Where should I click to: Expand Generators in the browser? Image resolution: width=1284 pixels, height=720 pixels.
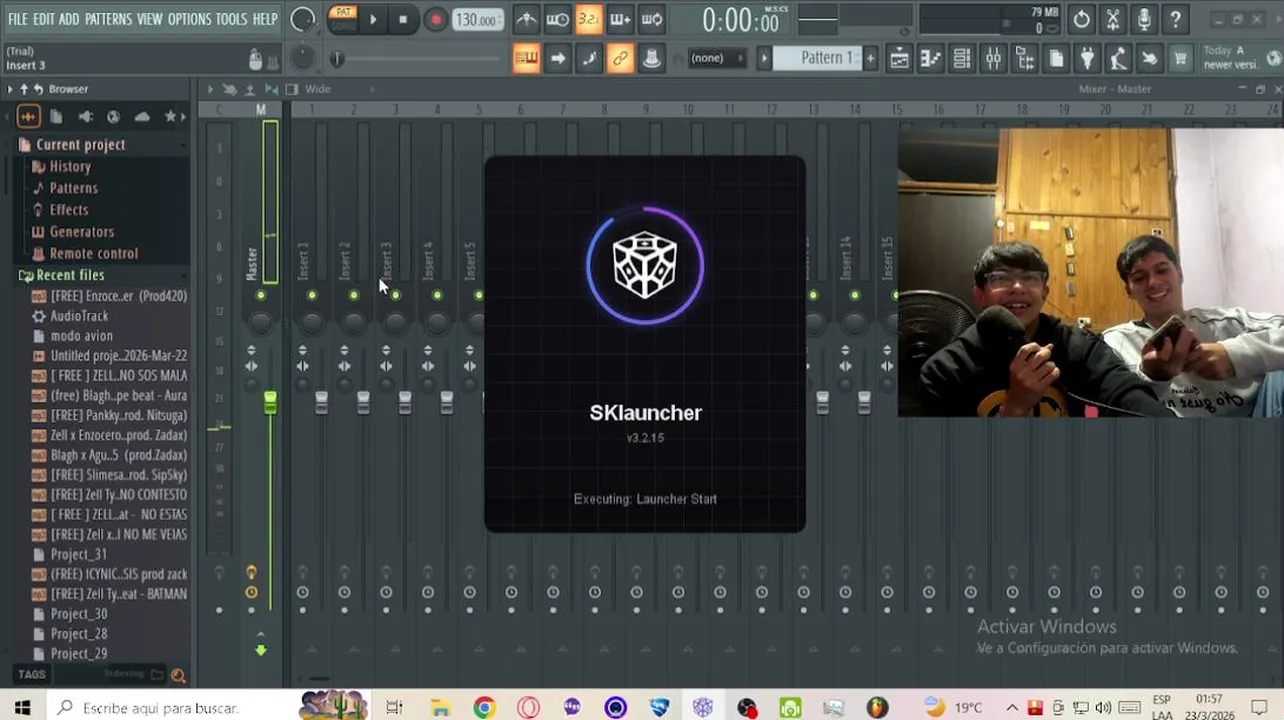[x=81, y=232]
